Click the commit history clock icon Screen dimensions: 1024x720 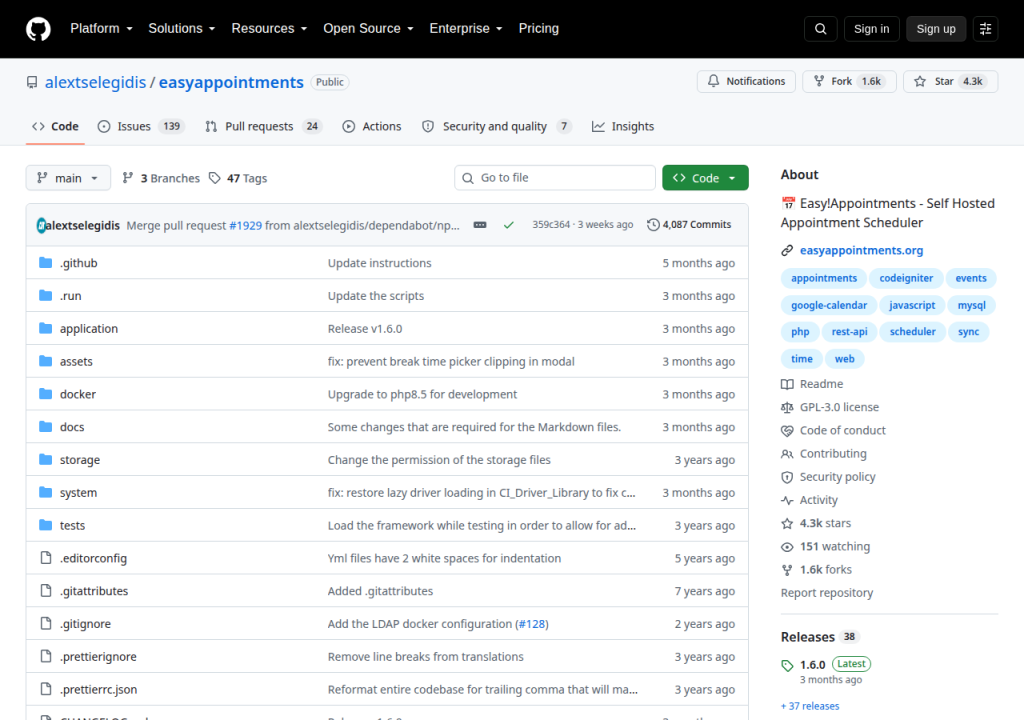pos(653,225)
